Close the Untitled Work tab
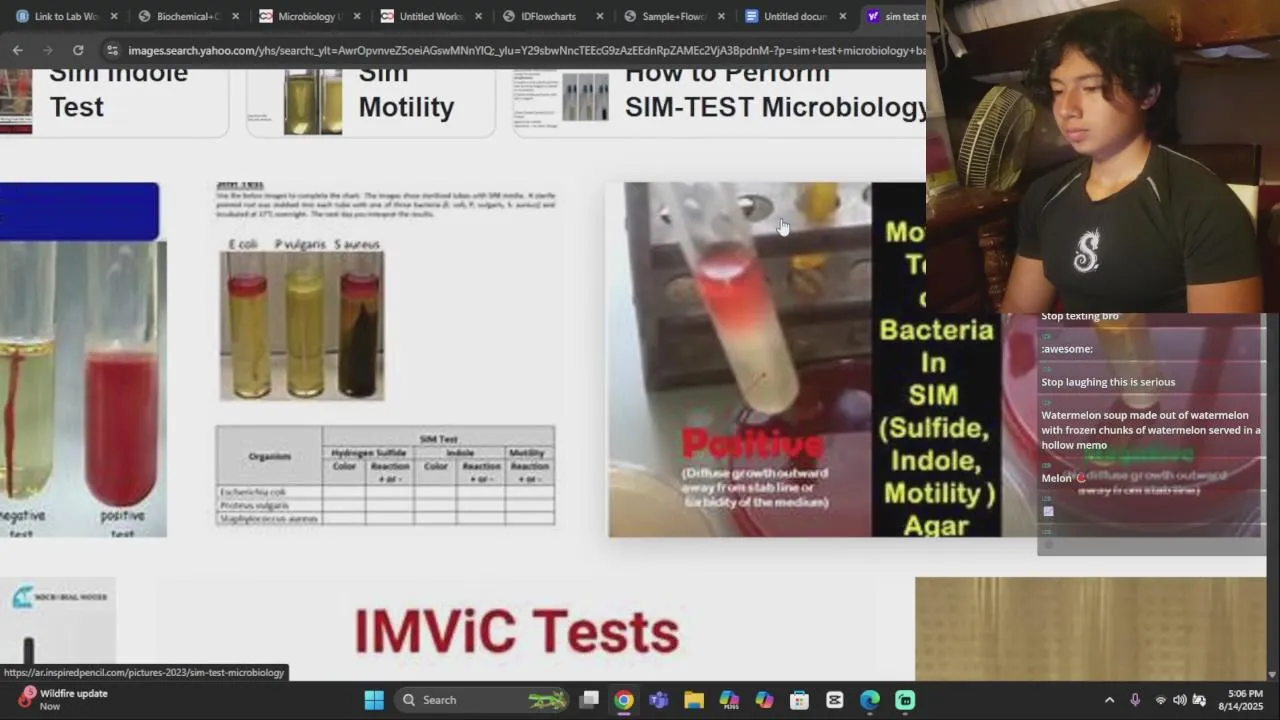 click(479, 16)
